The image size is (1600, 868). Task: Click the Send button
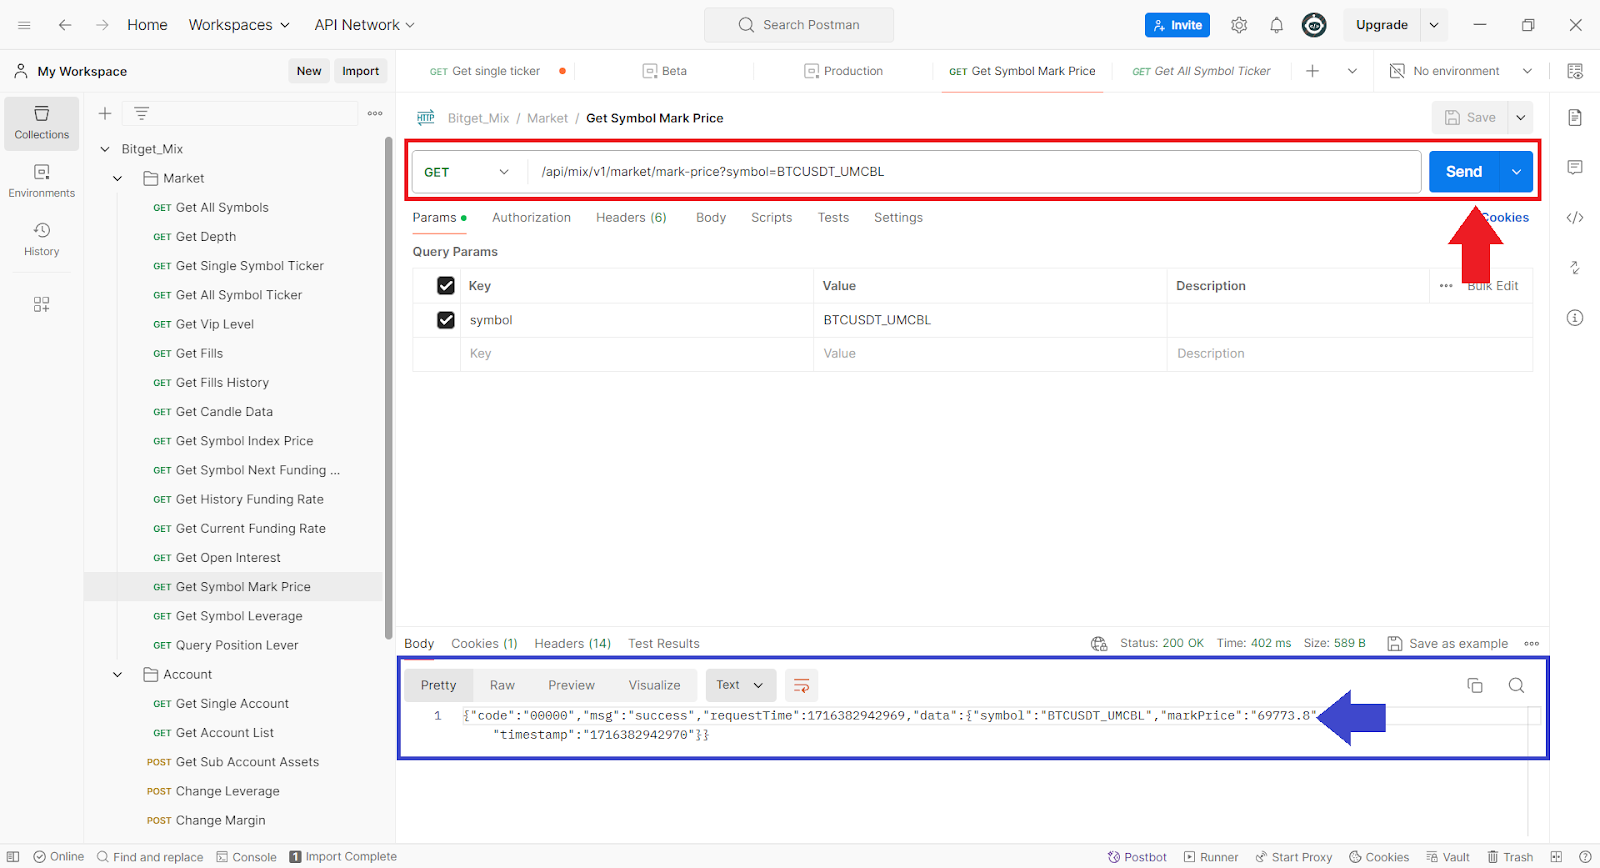(1464, 172)
